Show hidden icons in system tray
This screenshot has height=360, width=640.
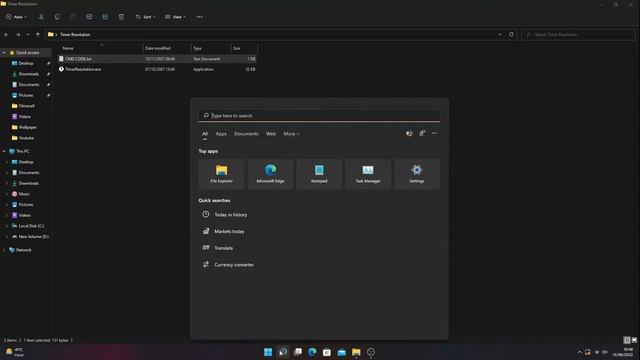pos(580,352)
